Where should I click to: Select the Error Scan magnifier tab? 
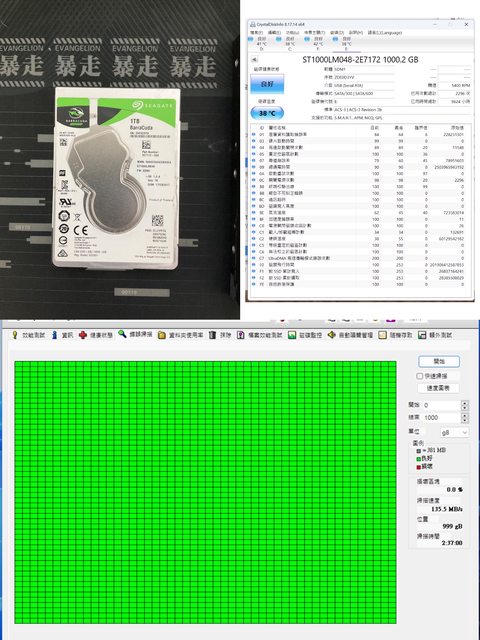click(x=136, y=334)
